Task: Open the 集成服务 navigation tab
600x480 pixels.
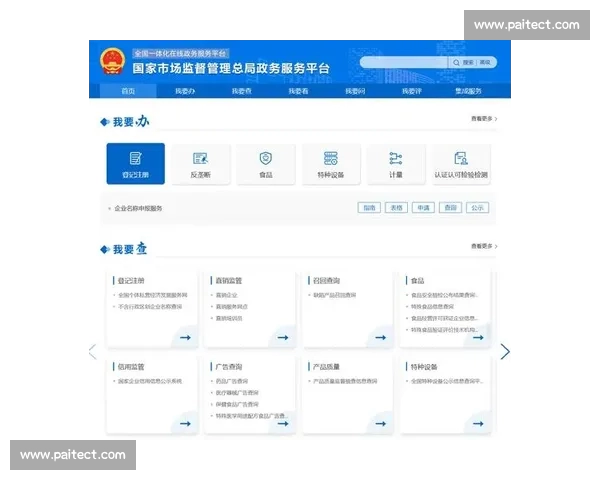Action: 468,91
